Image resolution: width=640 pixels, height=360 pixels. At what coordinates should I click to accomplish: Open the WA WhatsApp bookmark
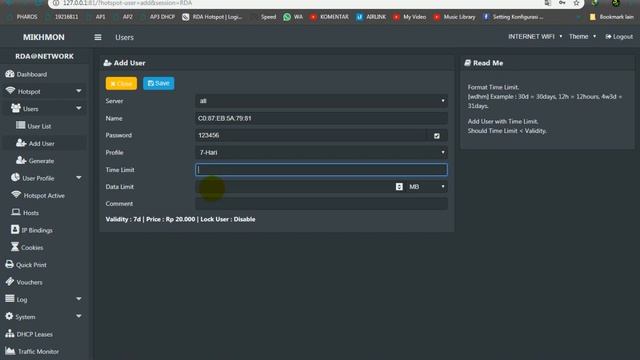pyautogui.click(x=293, y=17)
